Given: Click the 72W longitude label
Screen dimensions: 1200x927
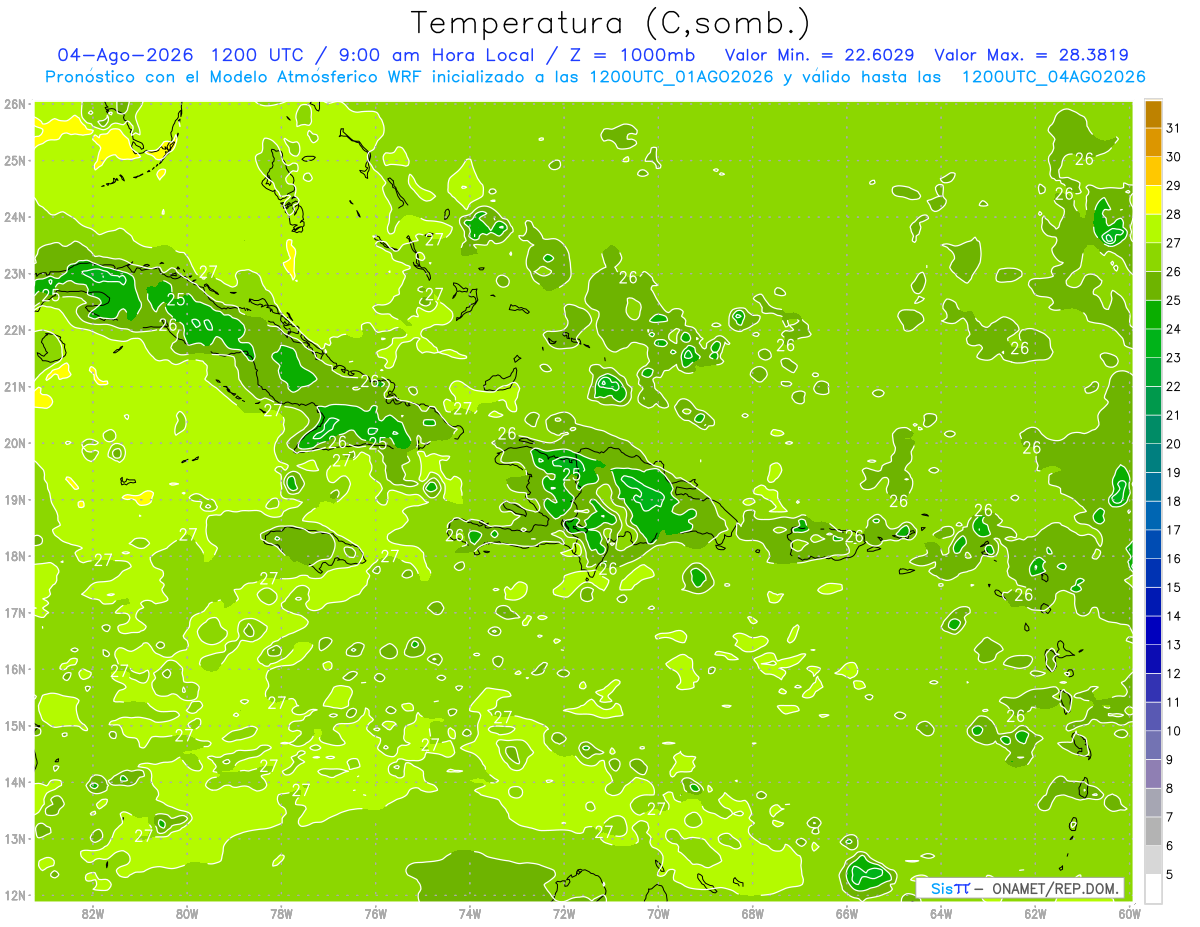Looking at the screenshot, I should [563, 913].
